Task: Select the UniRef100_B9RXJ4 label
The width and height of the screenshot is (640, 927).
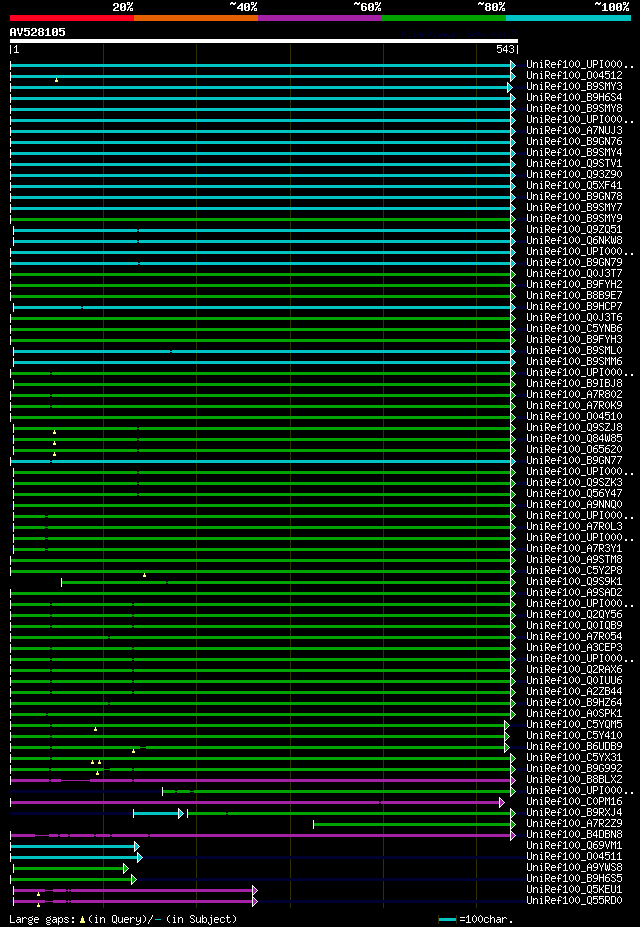Action: click(574, 813)
